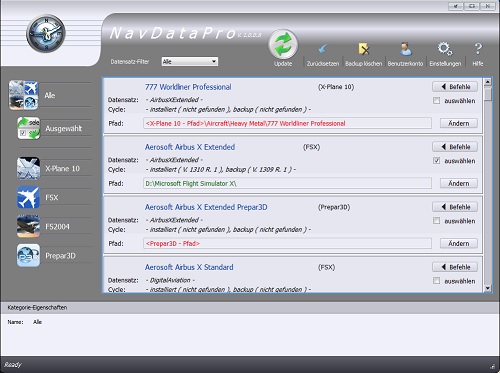The width and height of the screenshot is (500, 373).
Task: Select the Alle category icon in sidebar
Action: pyautogui.click(x=24, y=95)
